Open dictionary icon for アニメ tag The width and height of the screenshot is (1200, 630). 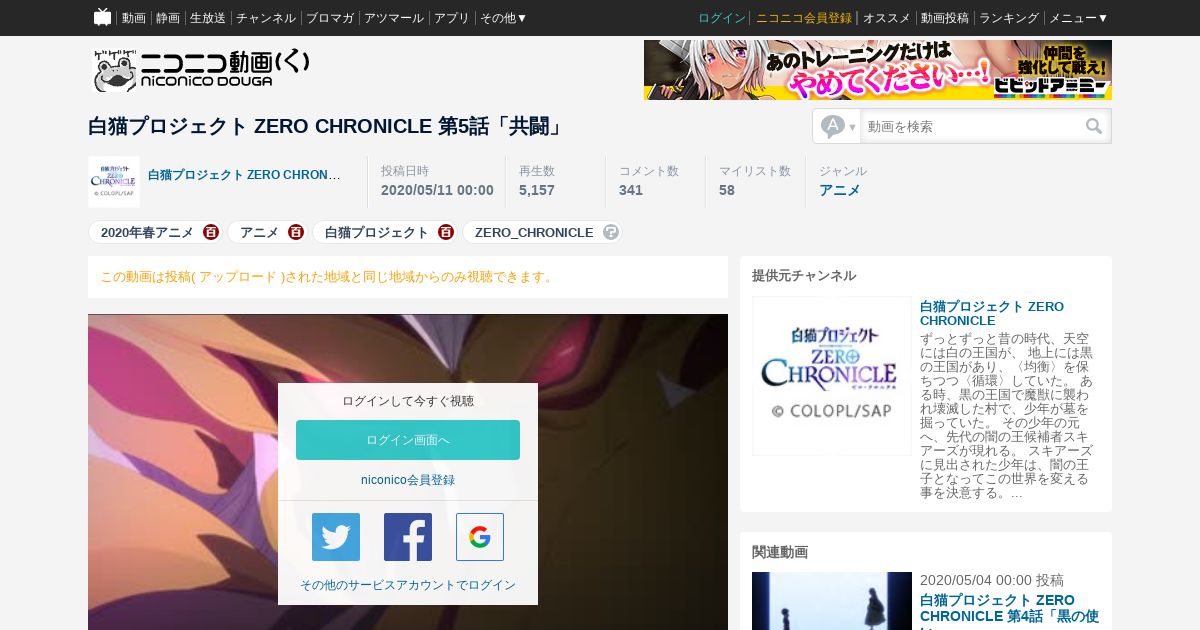296,232
